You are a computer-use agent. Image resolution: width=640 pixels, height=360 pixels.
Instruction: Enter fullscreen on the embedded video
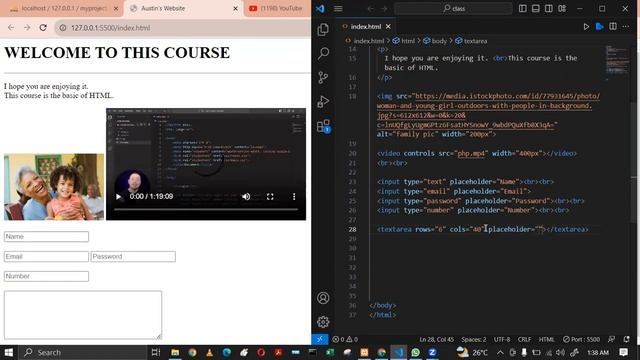[270, 197]
